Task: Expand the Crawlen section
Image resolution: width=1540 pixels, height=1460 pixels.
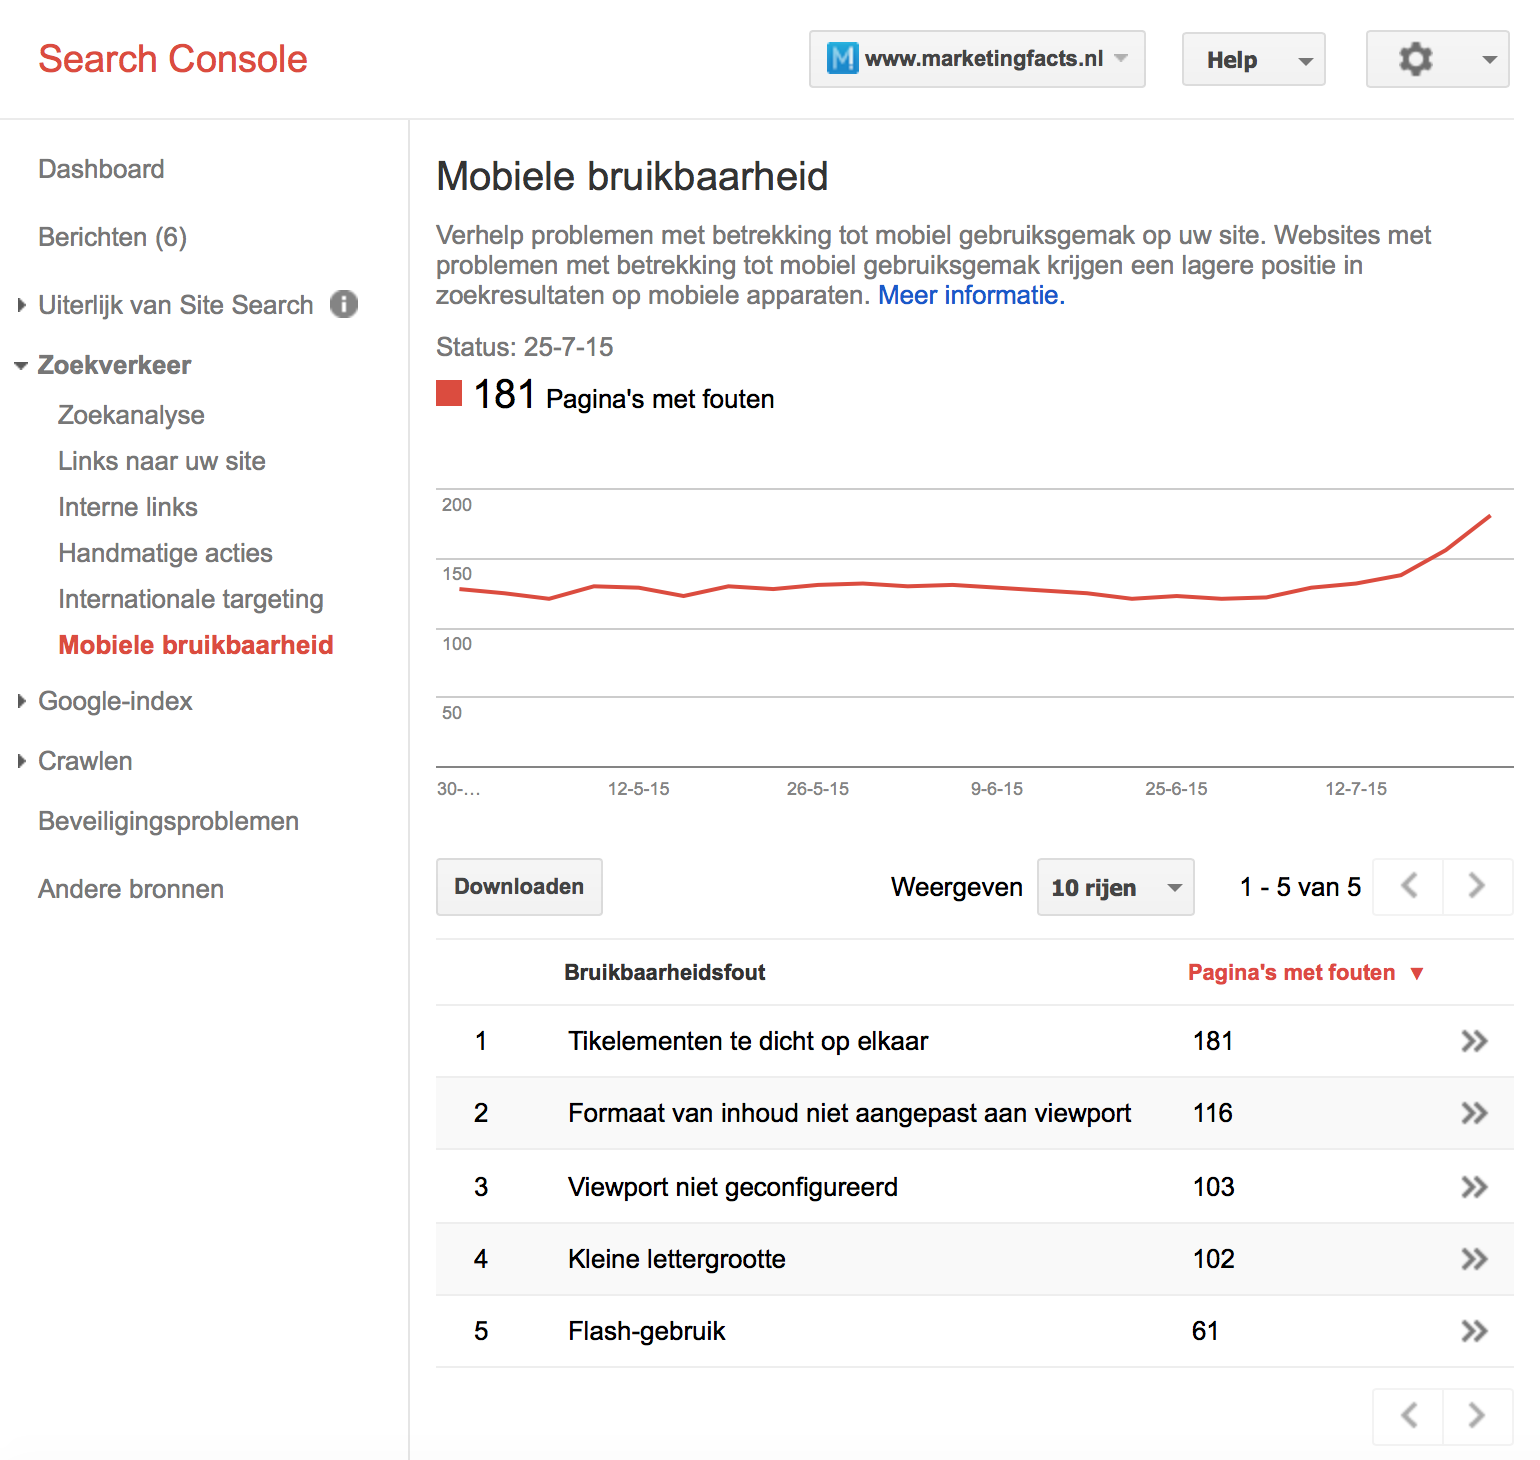Action: tap(22, 762)
